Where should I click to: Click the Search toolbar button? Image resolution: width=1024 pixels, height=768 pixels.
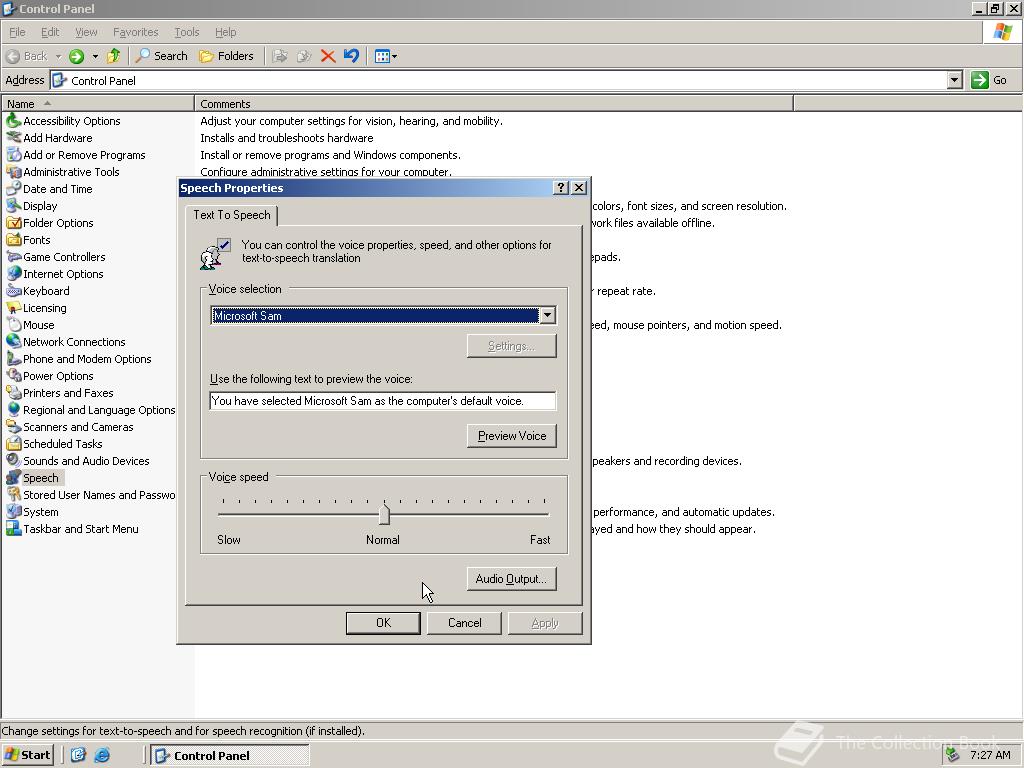[x=161, y=56]
